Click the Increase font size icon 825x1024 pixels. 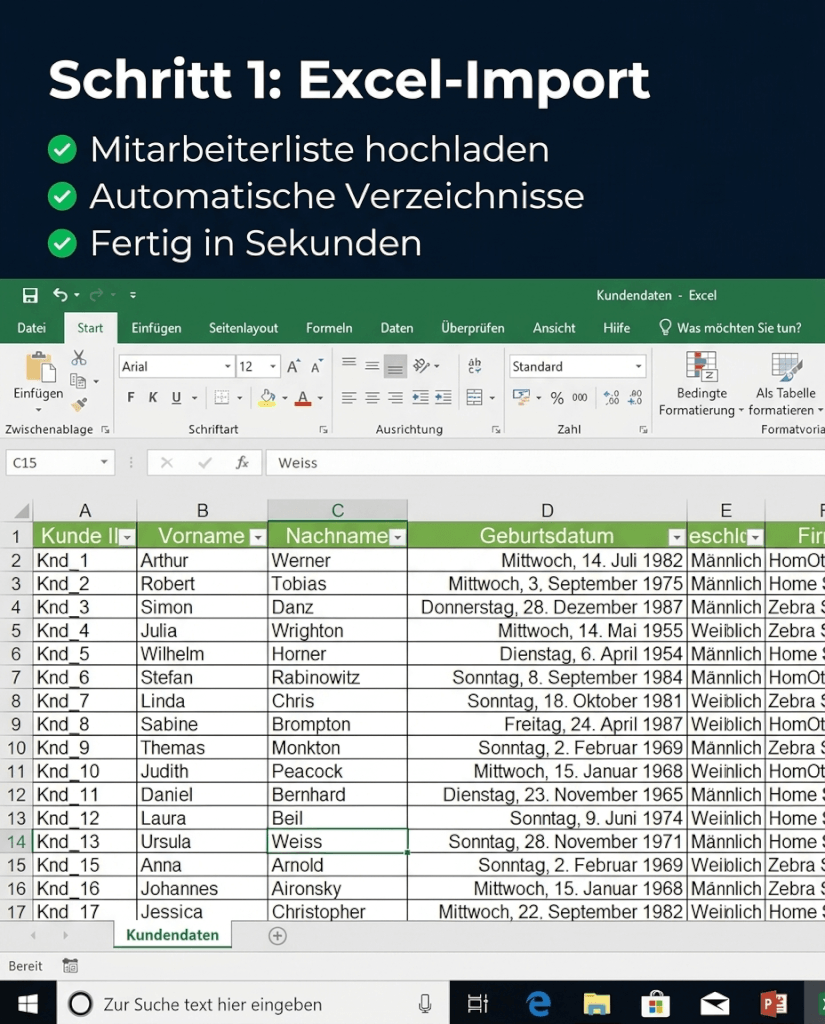pos(294,366)
